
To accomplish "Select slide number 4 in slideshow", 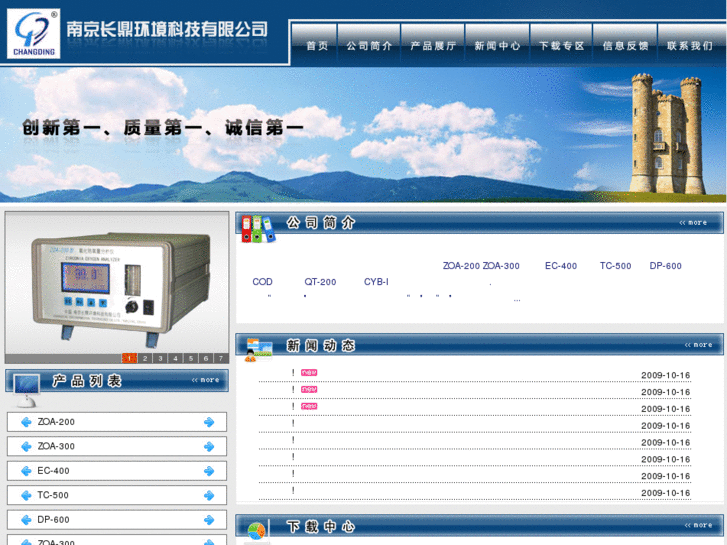I will coord(175,358).
